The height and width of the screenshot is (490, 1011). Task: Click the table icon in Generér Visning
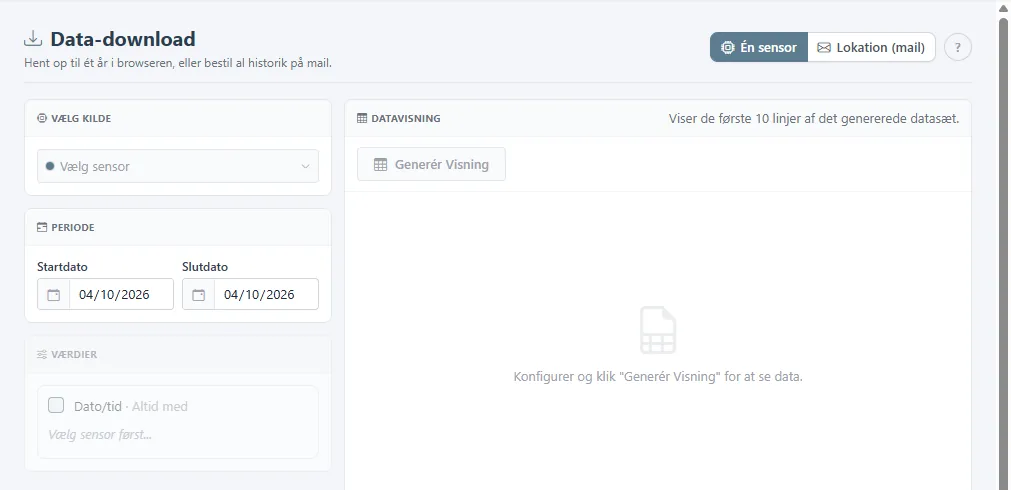[x=380, y=164]
